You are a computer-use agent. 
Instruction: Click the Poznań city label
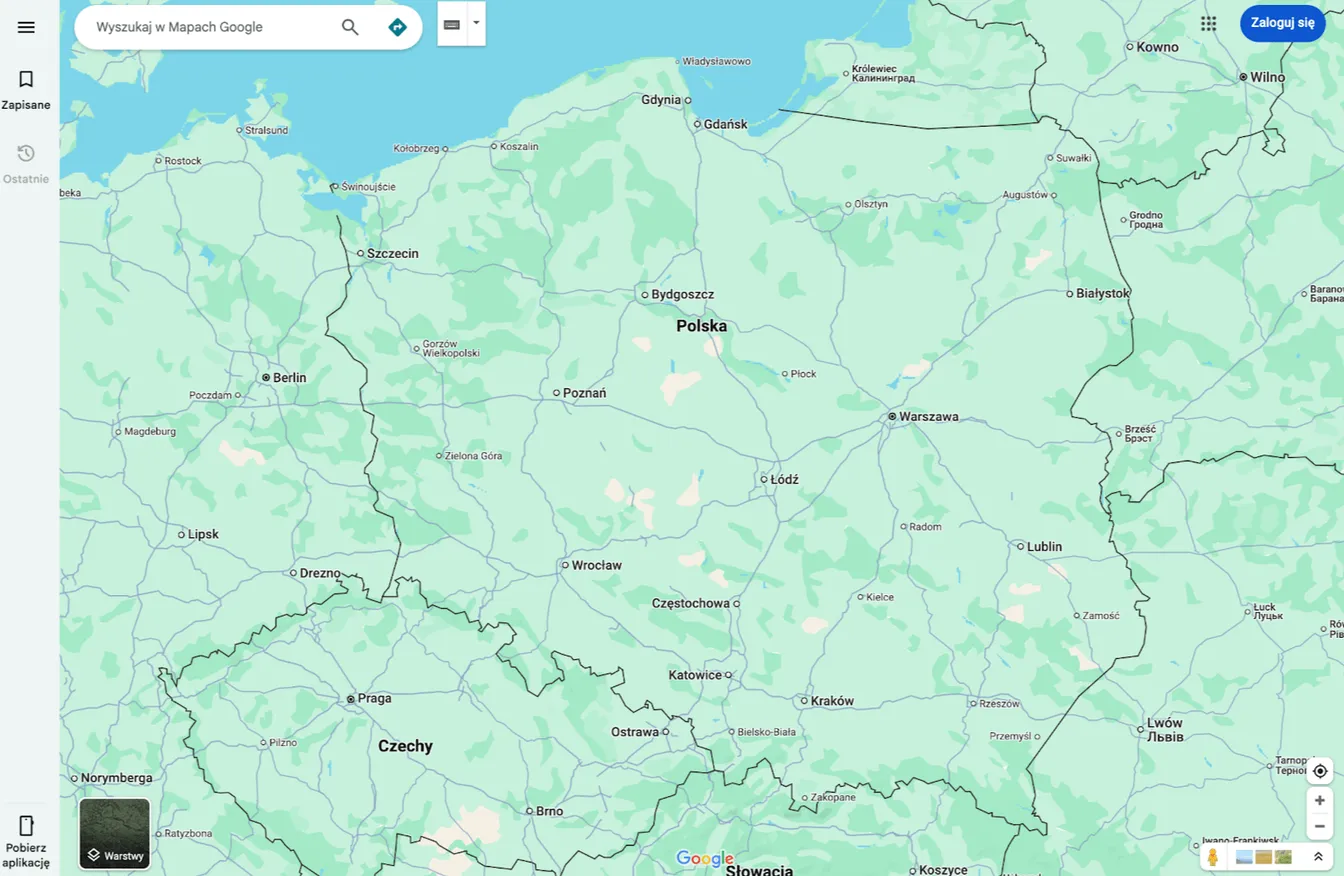click(585, 393)
